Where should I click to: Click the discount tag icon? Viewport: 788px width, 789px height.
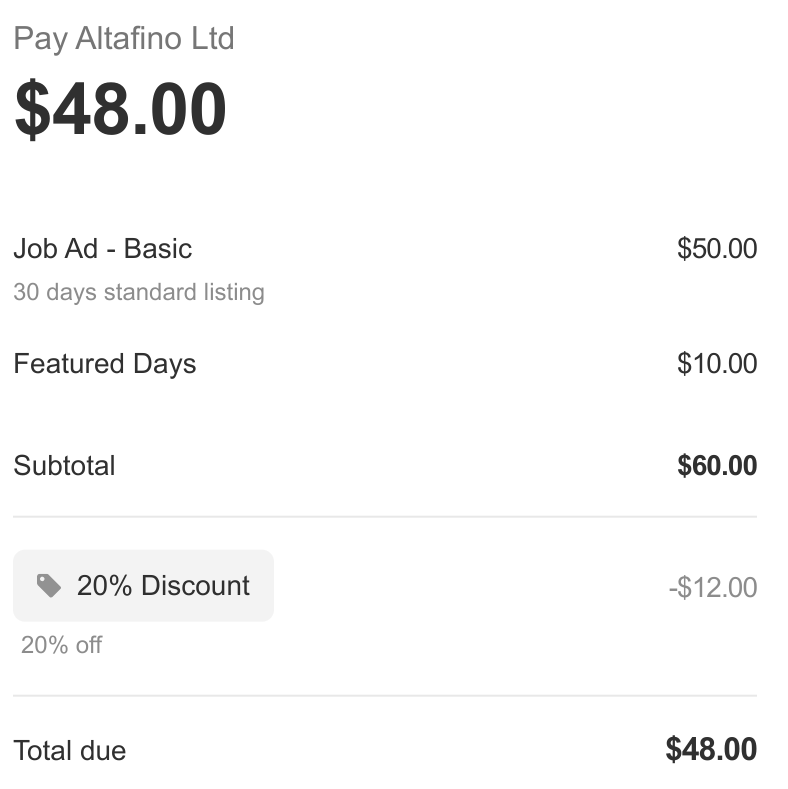[48, 586]
